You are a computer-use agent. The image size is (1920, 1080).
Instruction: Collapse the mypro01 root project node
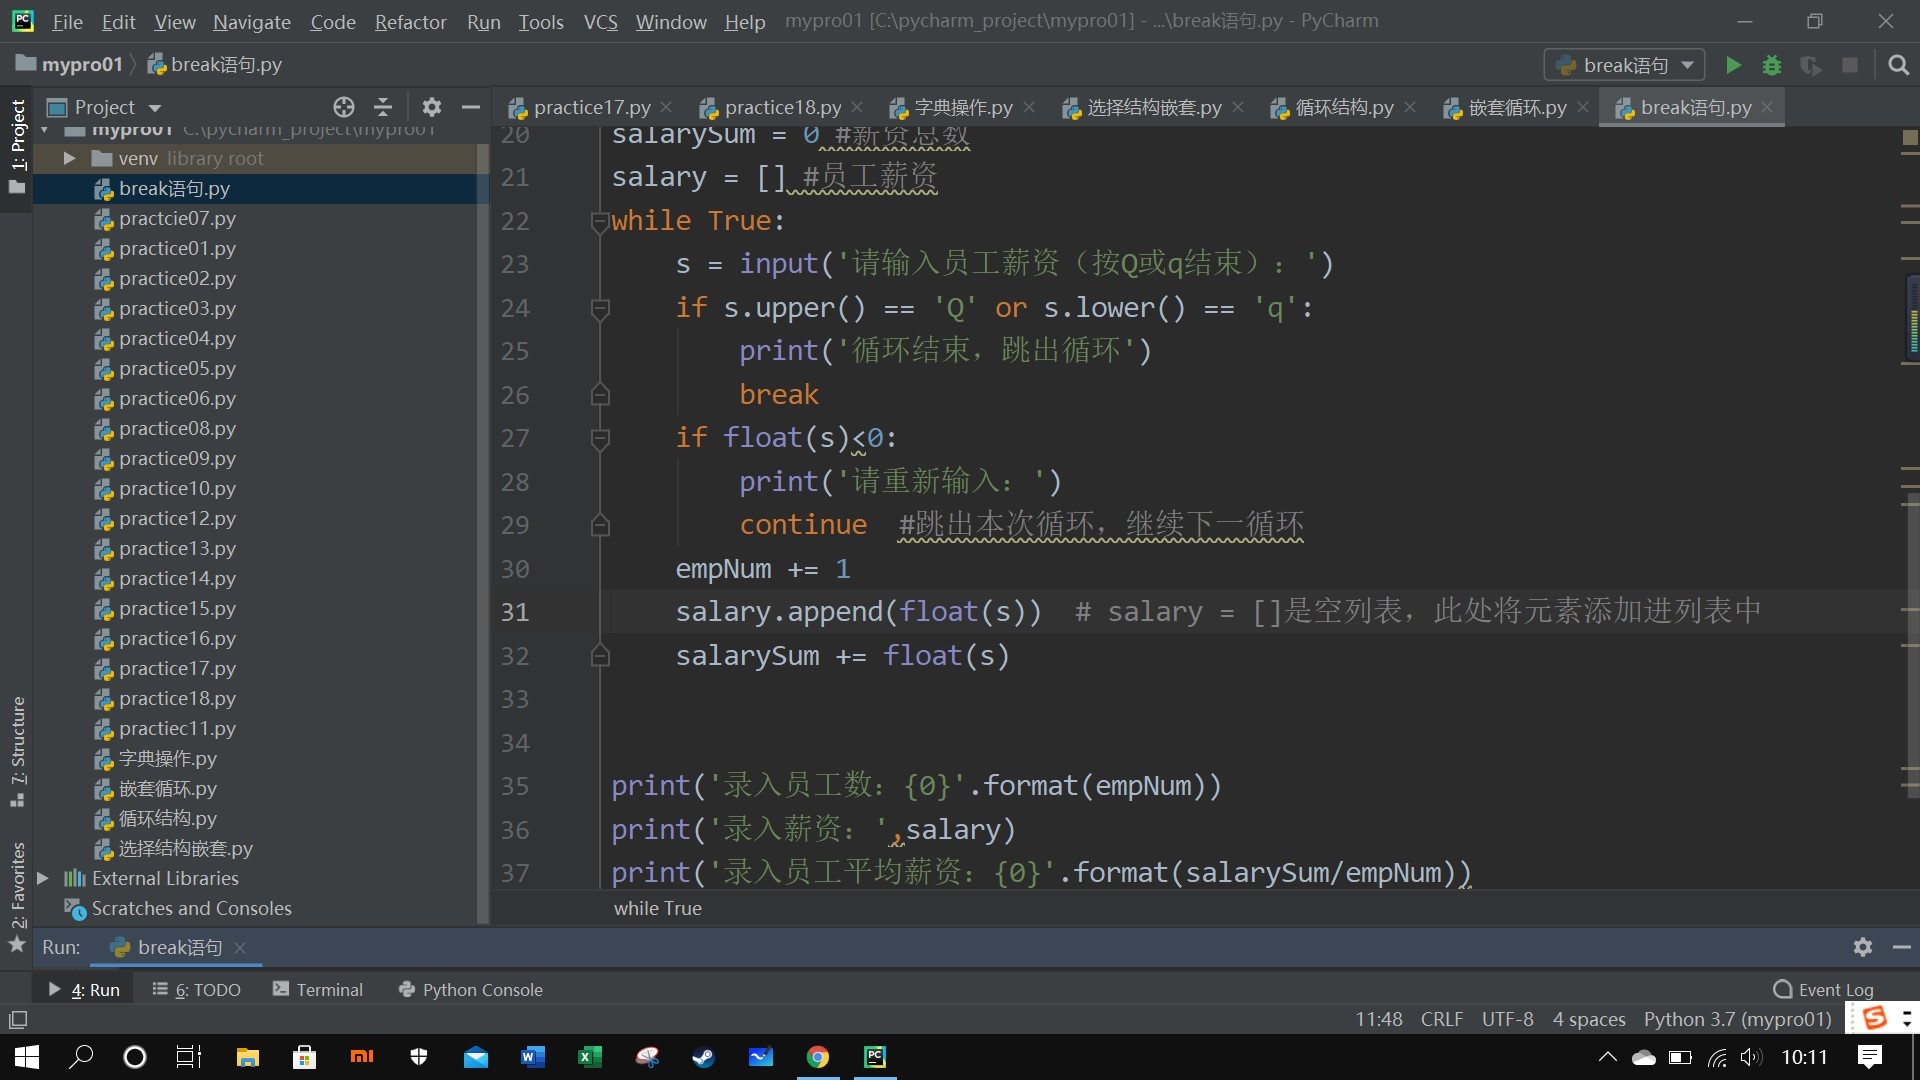click(x=45, y=130)
